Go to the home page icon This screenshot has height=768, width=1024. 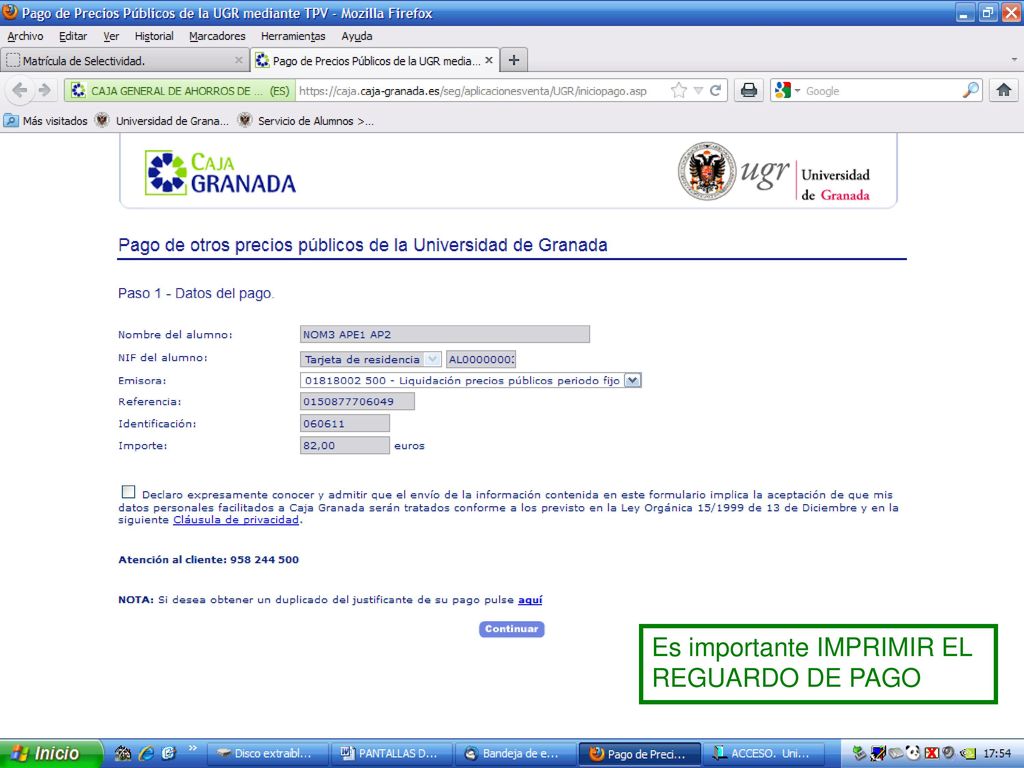pyautogui.click(x=1004, y=90)
